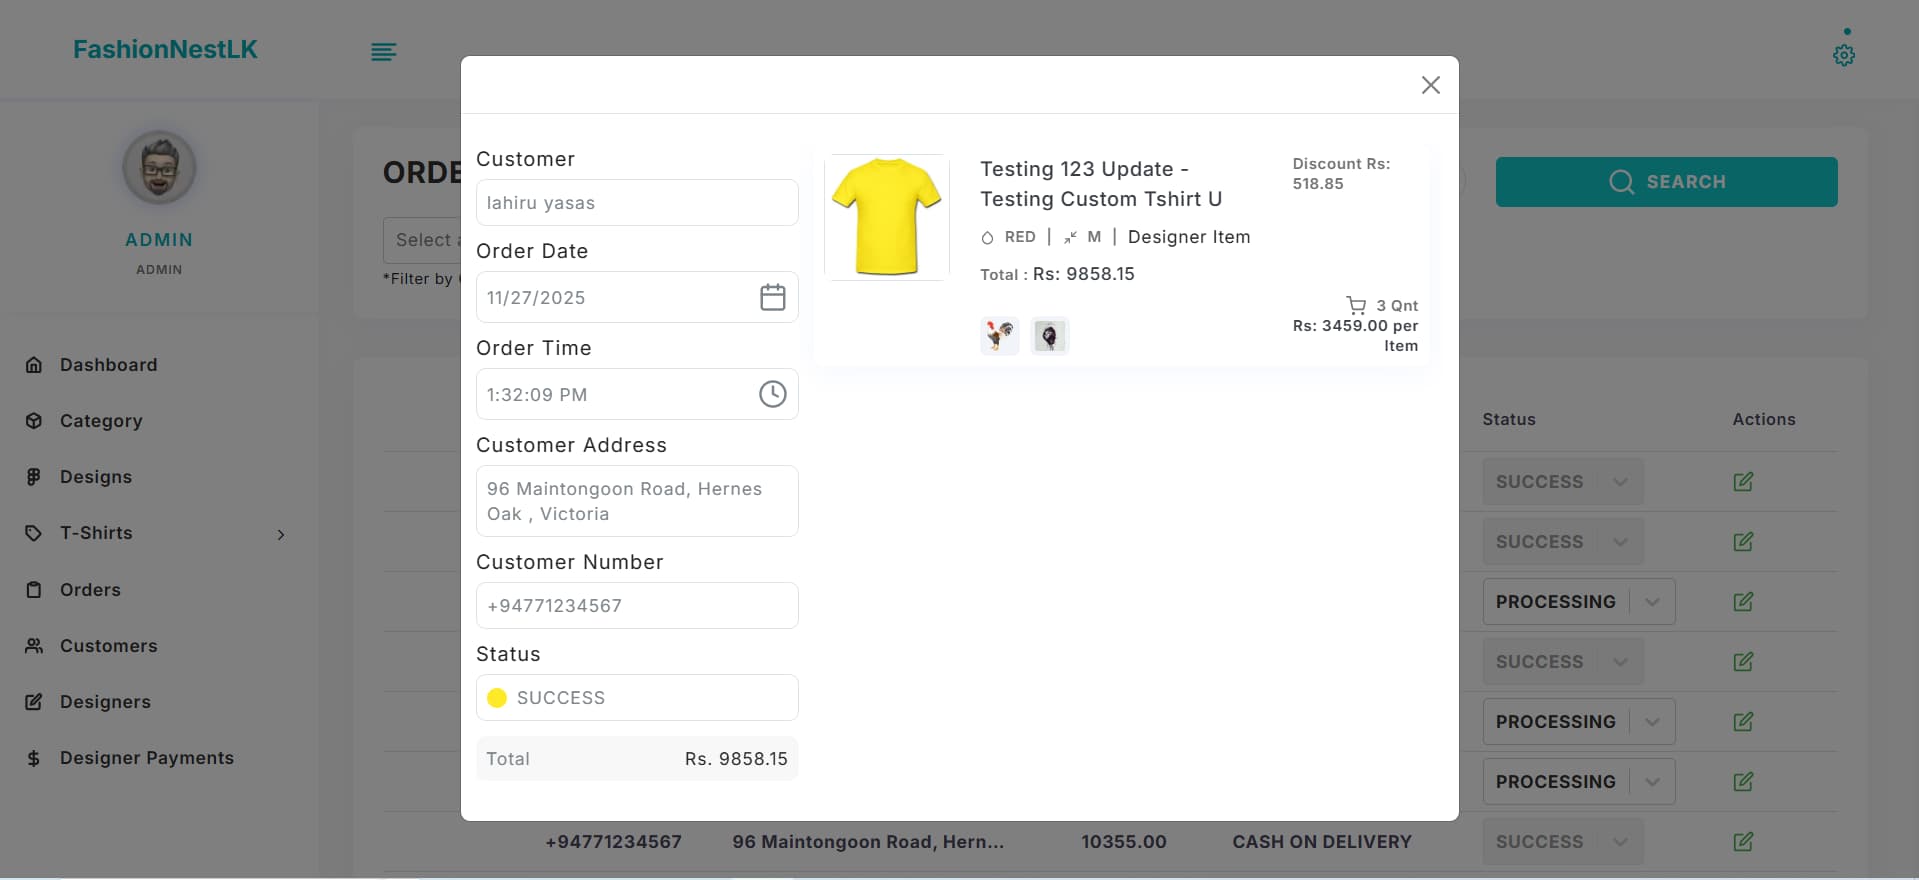Open Designs from the sidebar
1919x880 pixels.
96,477
